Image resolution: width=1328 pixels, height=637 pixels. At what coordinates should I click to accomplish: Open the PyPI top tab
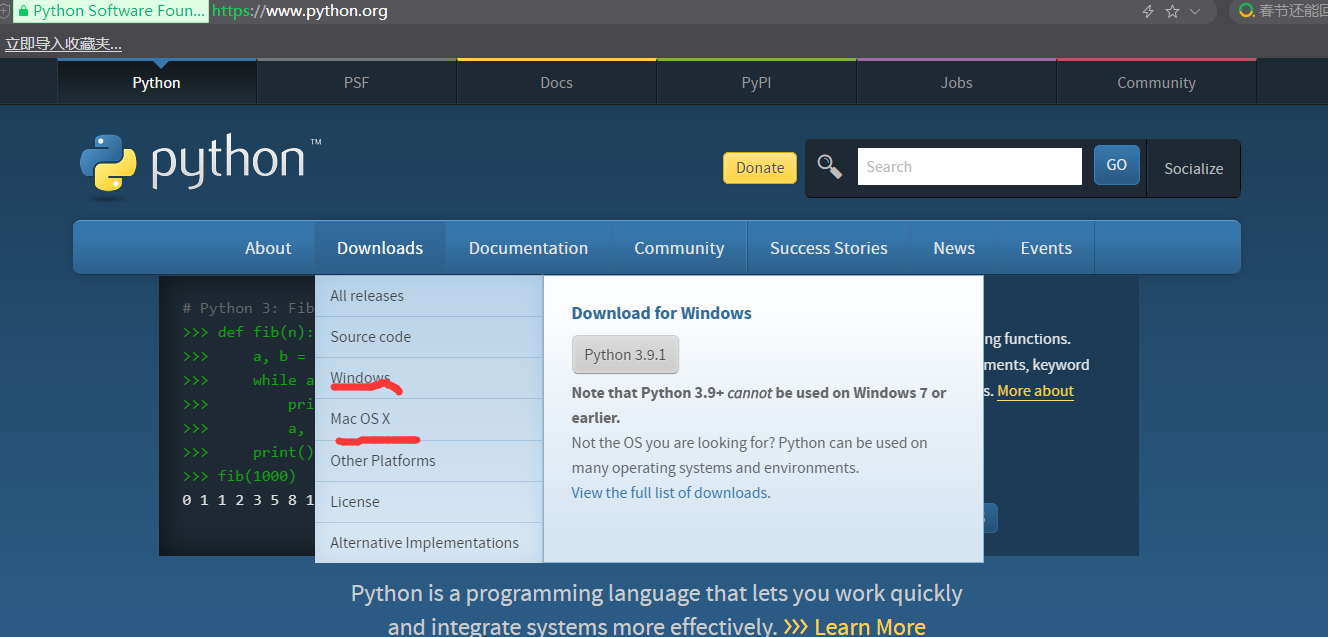(x=757, y=82)
